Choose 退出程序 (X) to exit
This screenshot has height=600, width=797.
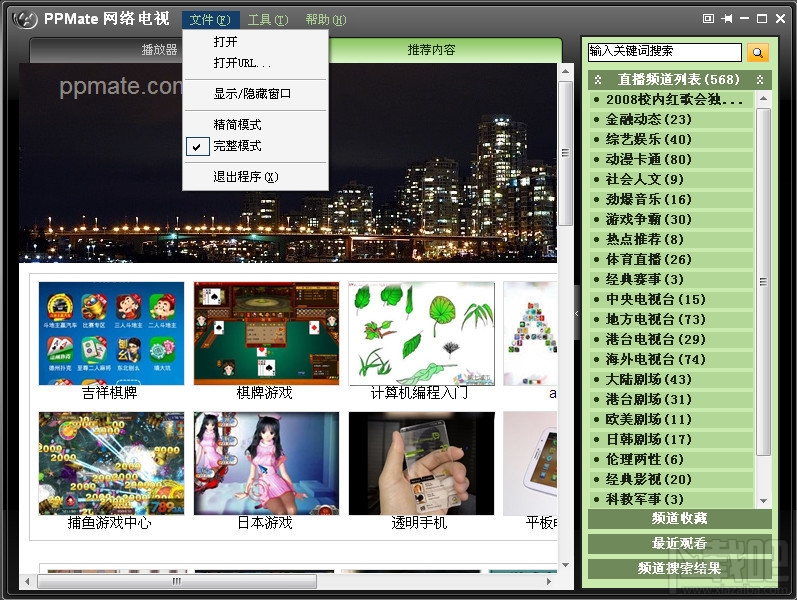point(255,177)
